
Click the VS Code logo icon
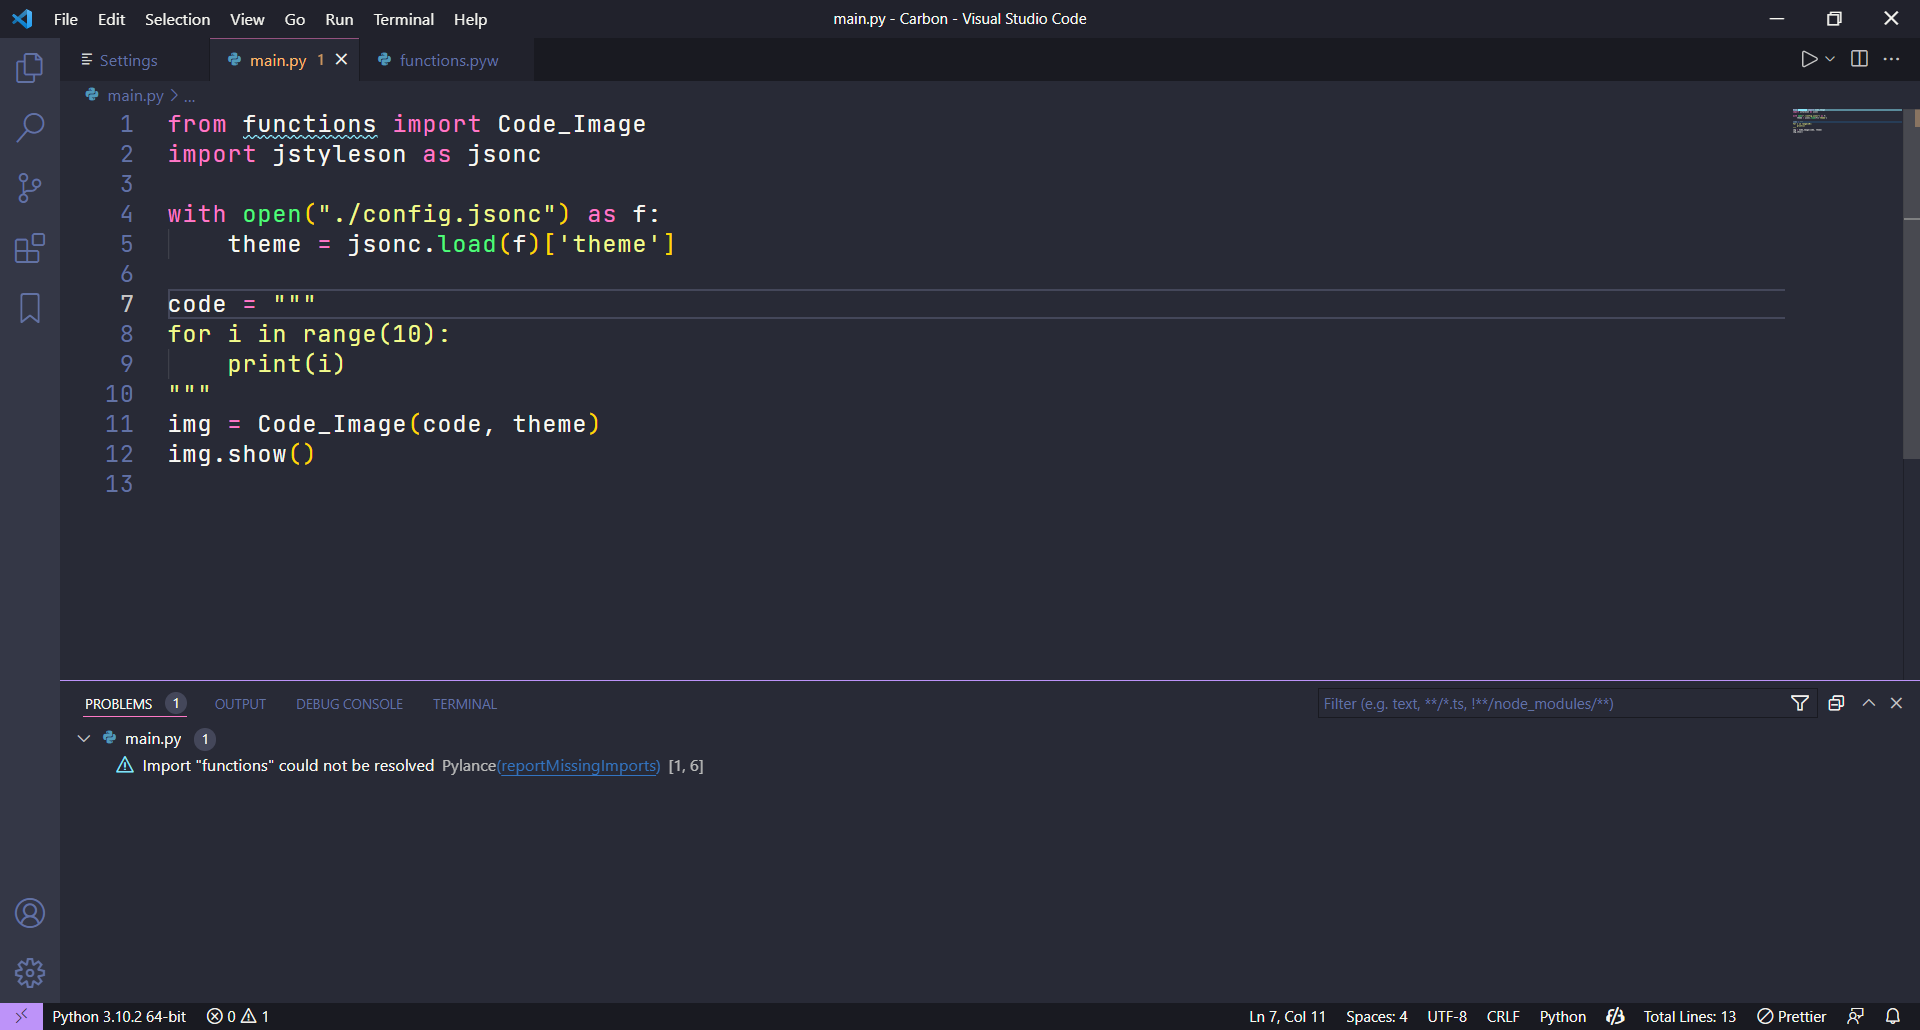point(22,19)
